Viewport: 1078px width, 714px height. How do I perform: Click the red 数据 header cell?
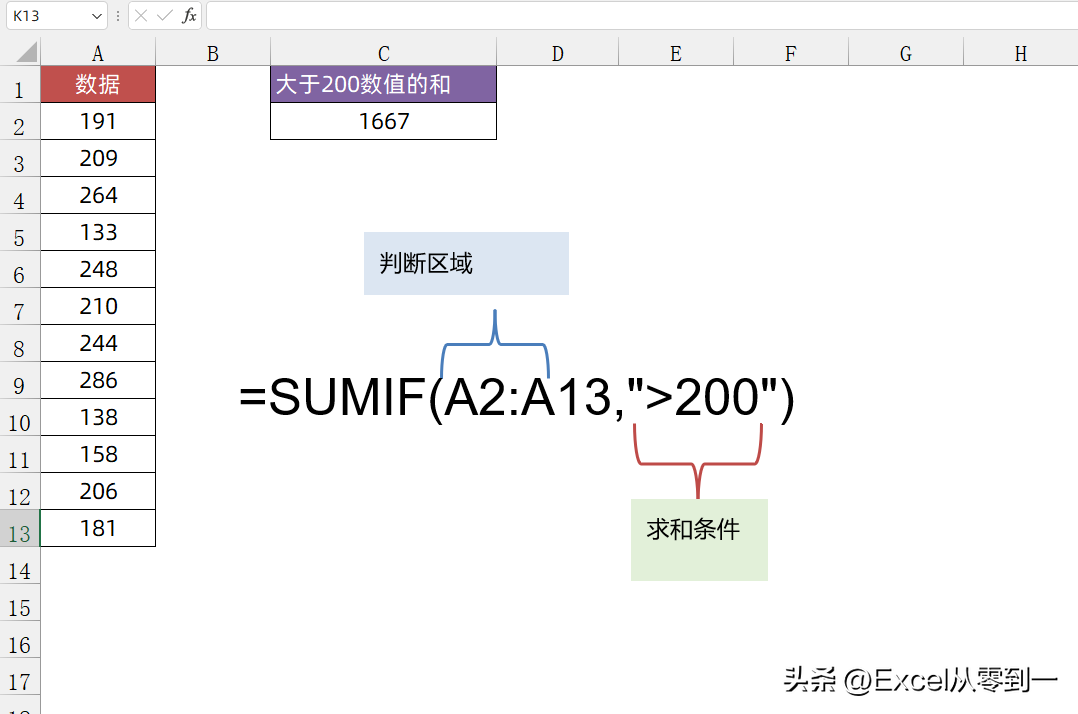click(98, 85)
